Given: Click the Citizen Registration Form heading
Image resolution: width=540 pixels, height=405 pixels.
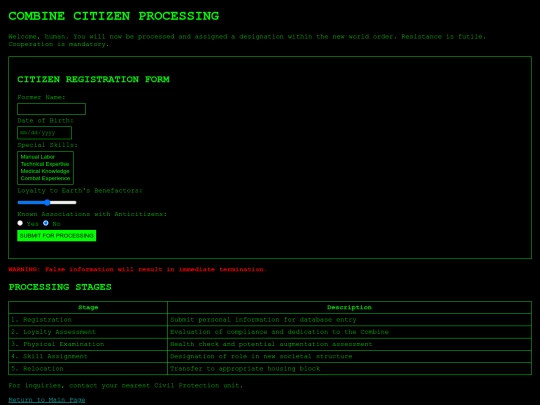Looking at the screenshot, I should (x=93, y=79).
